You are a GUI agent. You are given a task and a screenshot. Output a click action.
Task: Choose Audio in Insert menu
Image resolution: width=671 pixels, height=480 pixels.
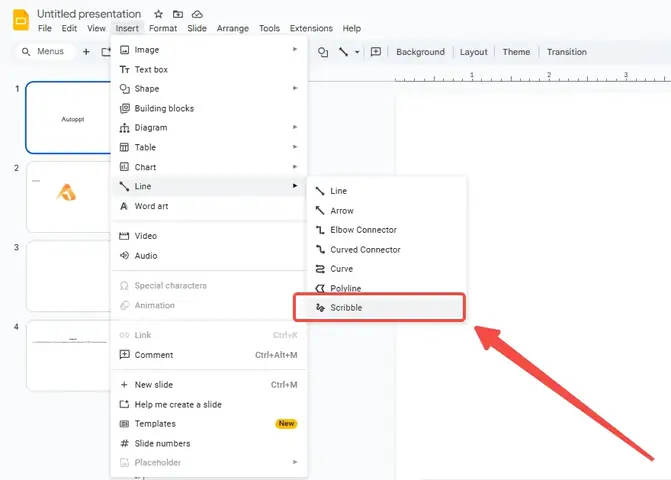(208, 255)
